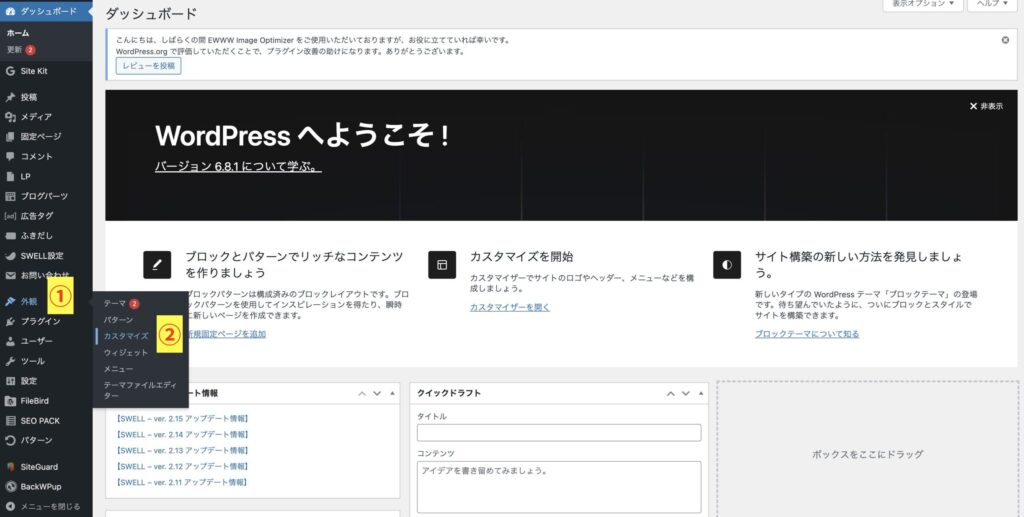Open the 表示オプション dropdown
The width and height of the screenshot is (1024, 517).
[x=923, y=5]
